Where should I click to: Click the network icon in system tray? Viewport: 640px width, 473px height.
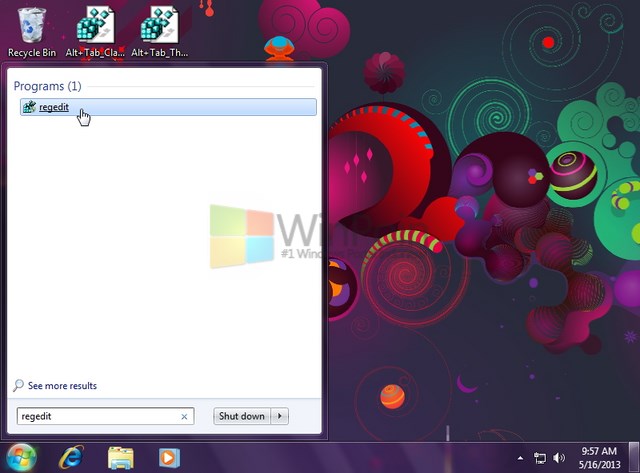click(x=540, y=458)
